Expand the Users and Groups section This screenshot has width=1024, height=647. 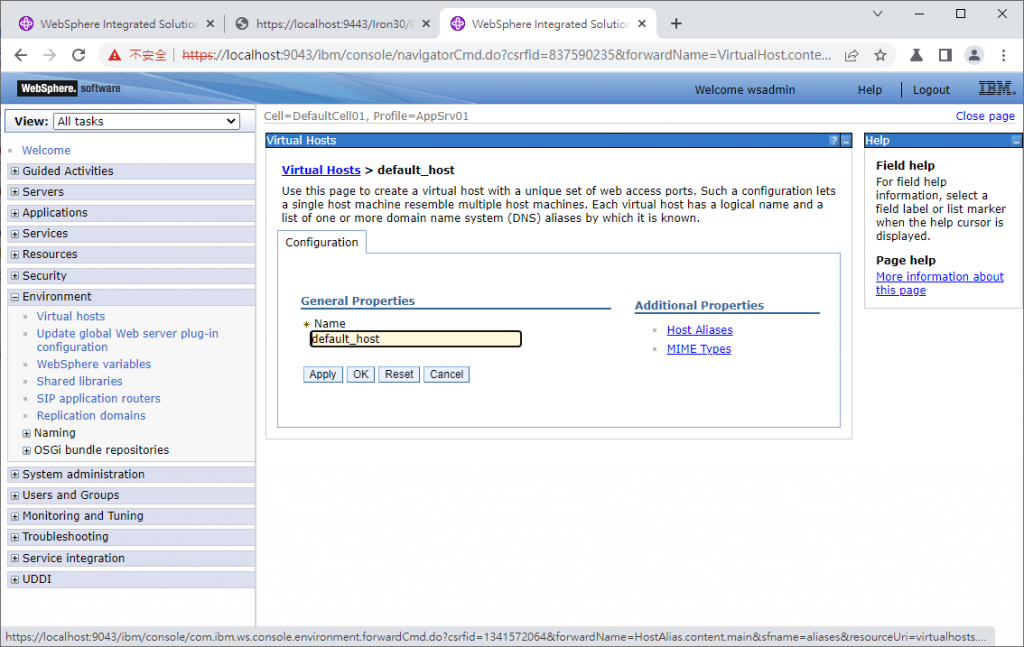coord(15,496)
